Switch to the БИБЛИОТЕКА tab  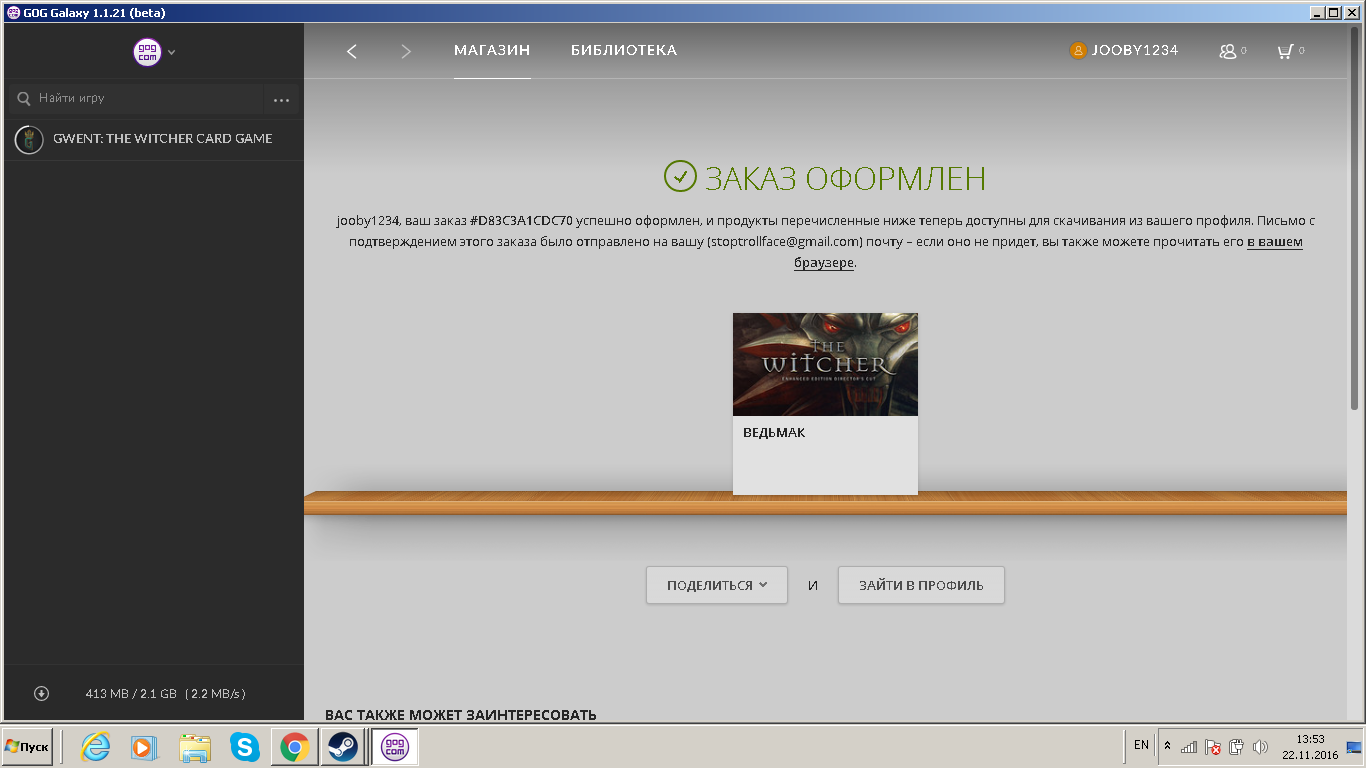tap(624, 50)
